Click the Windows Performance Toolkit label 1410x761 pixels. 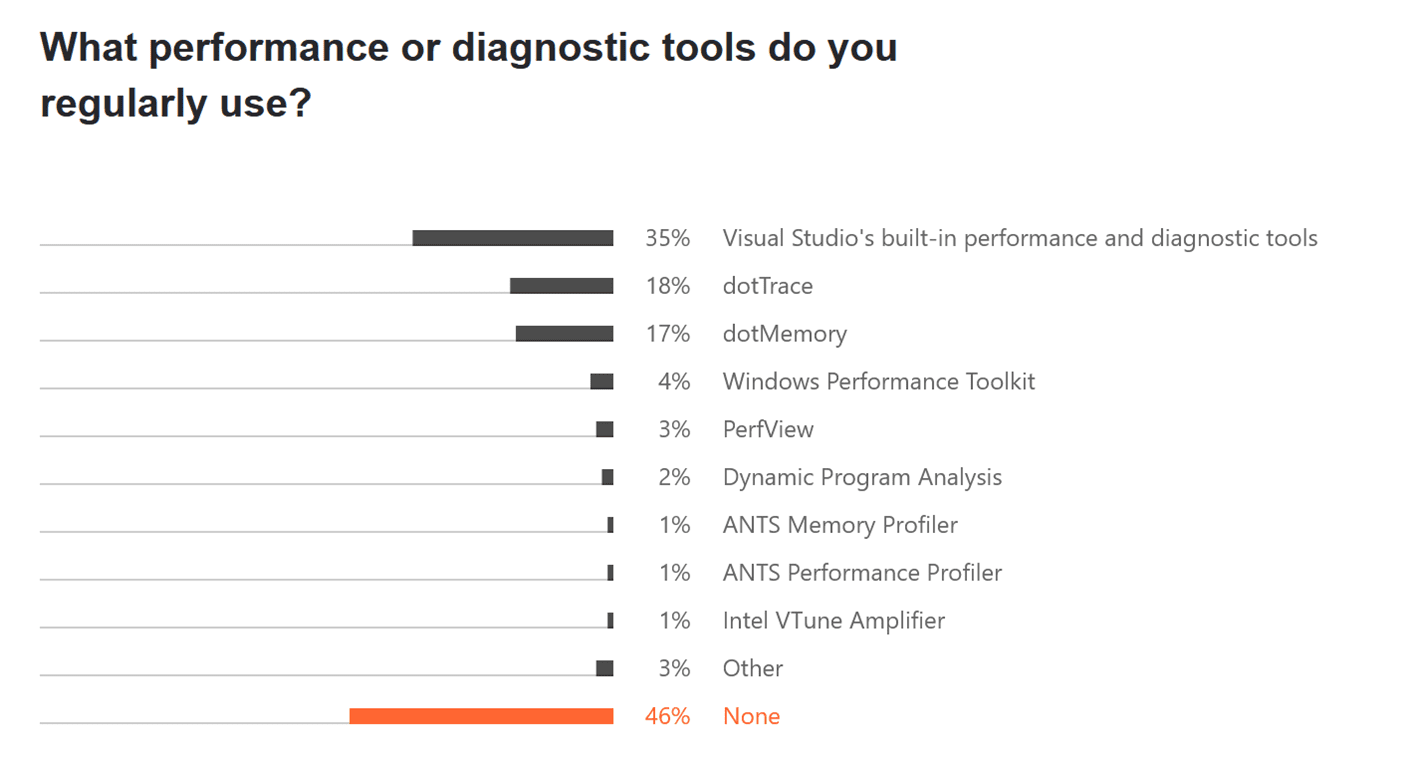(879, 381)
